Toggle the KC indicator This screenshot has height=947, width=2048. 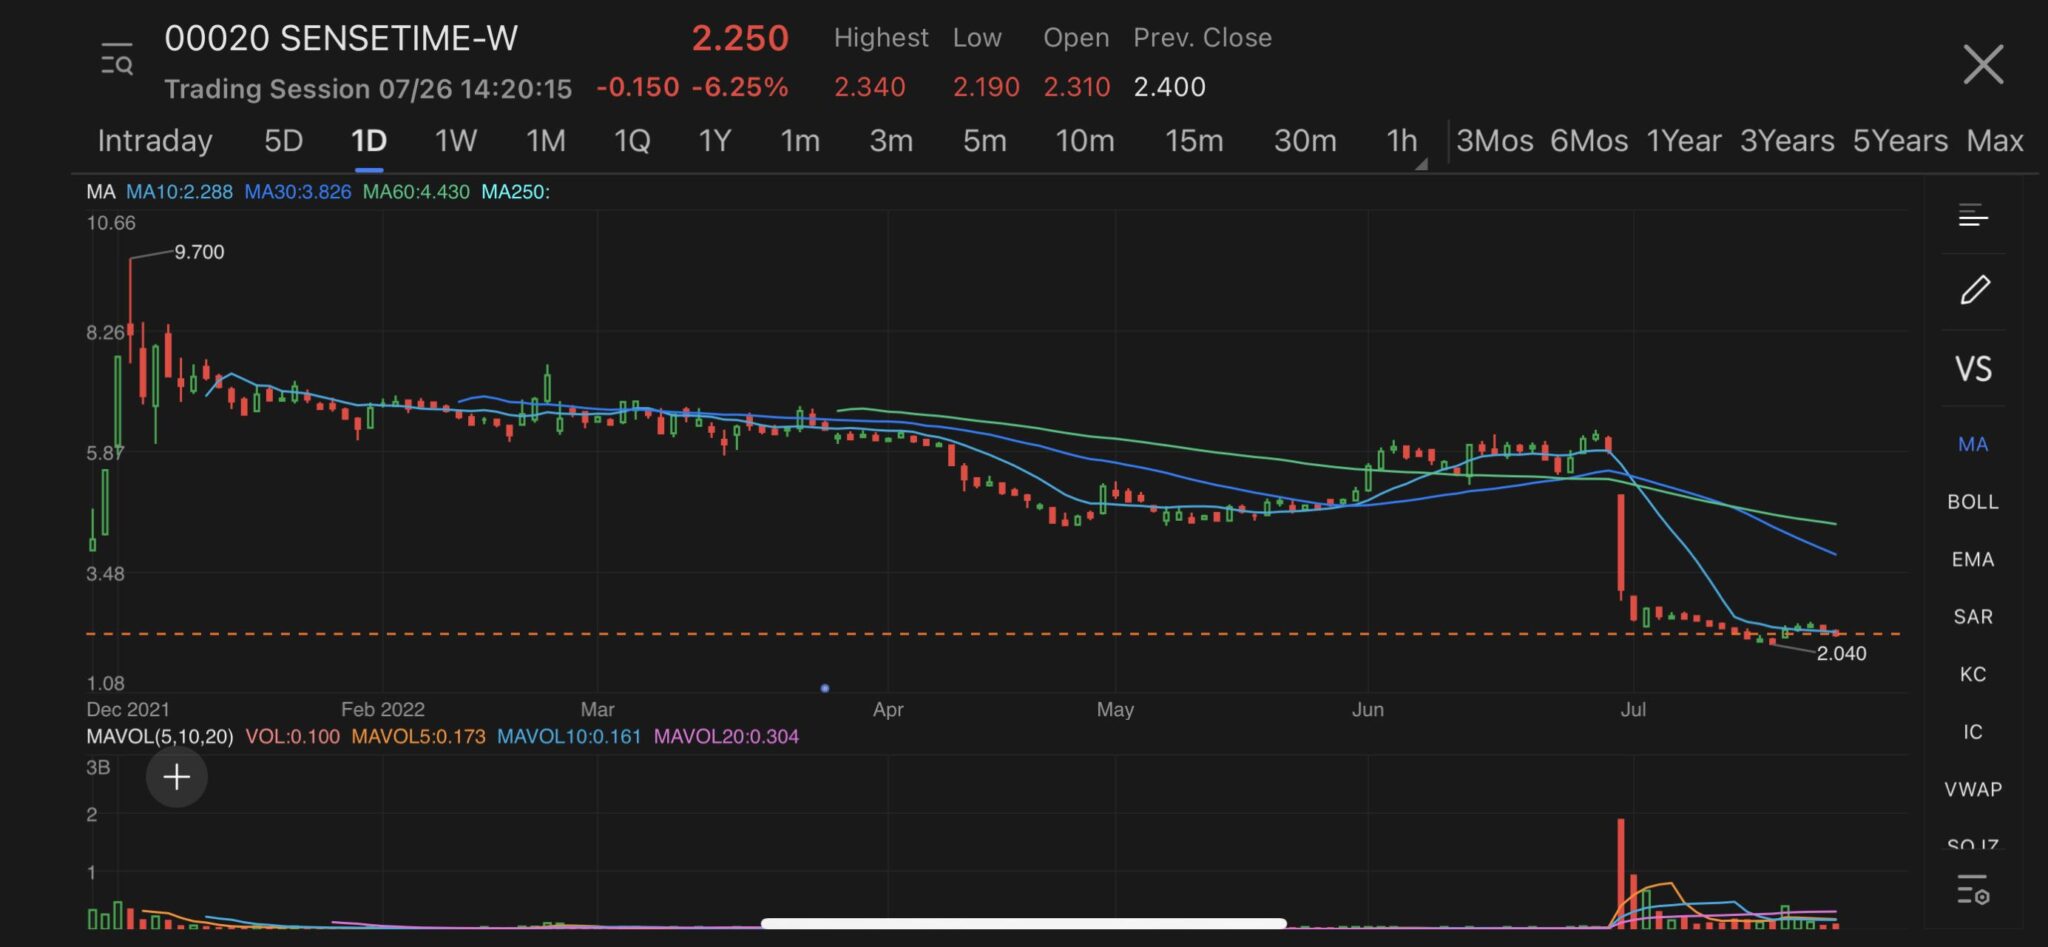click(x=1973, y=674)
